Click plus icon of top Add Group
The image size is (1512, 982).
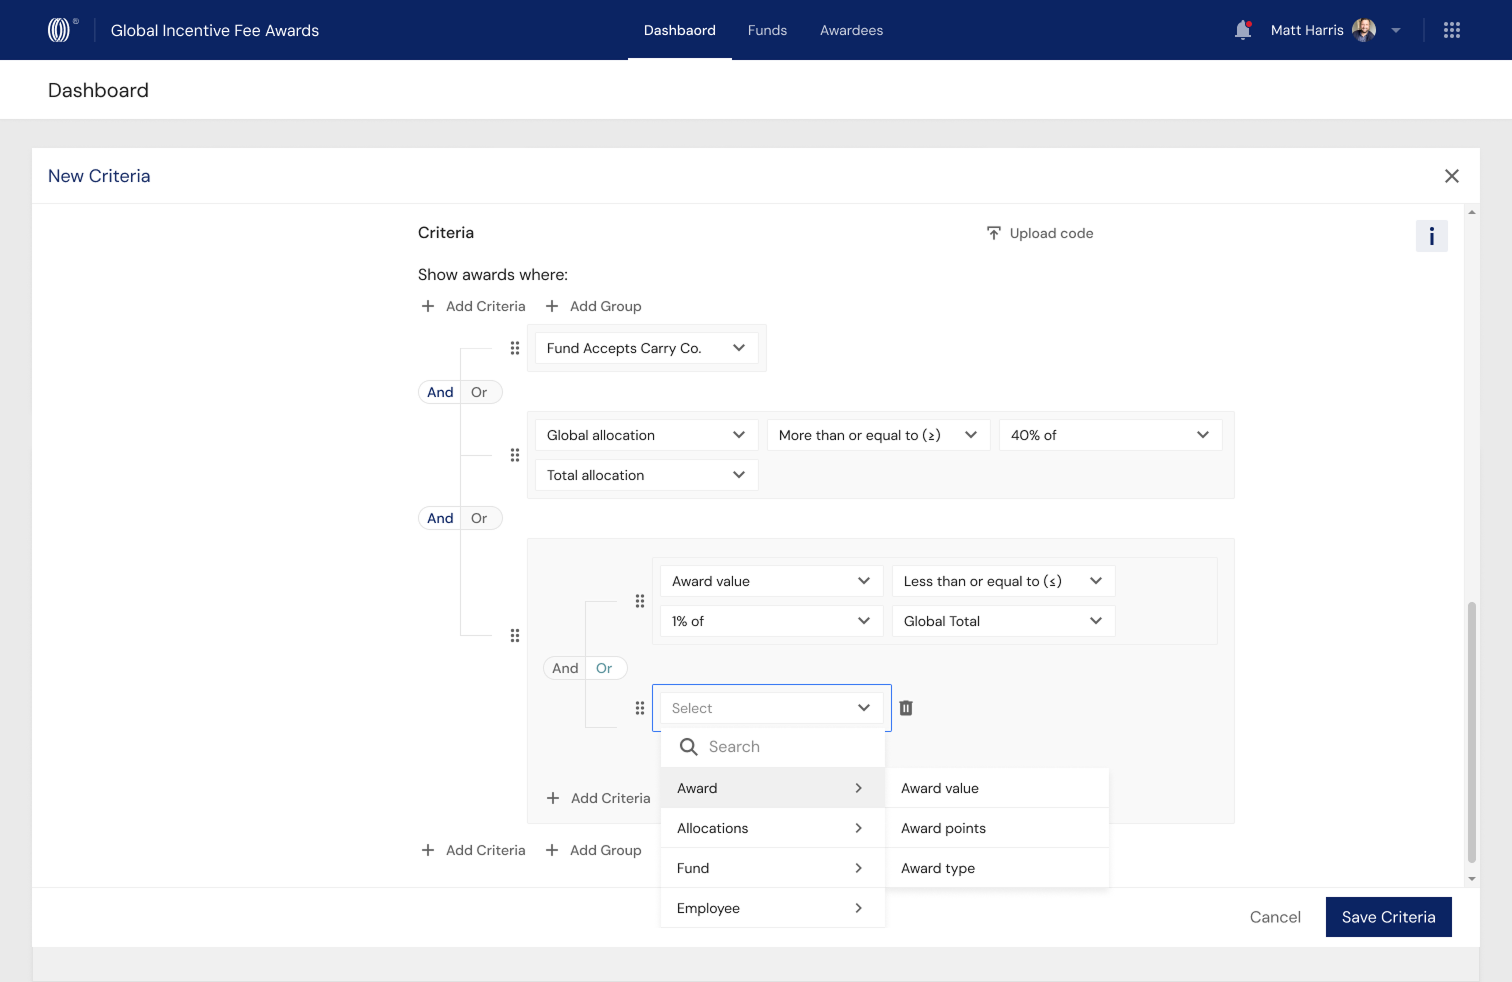tap(552, 306)
